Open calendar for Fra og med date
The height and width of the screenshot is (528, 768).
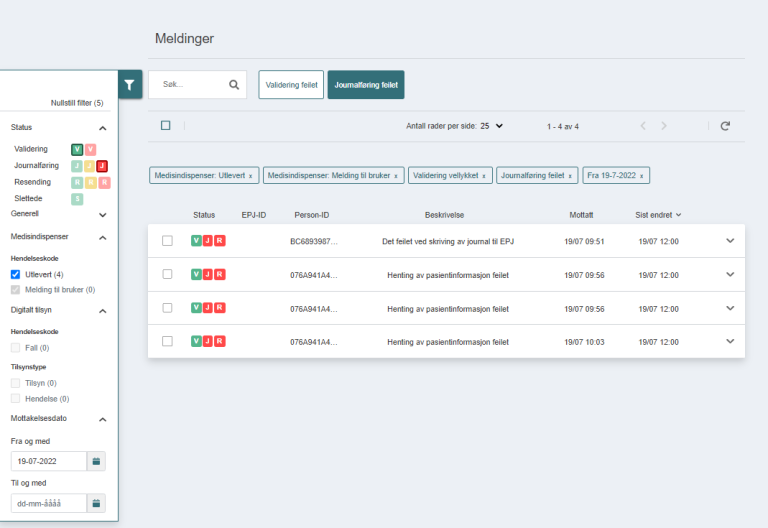[96, 461]
